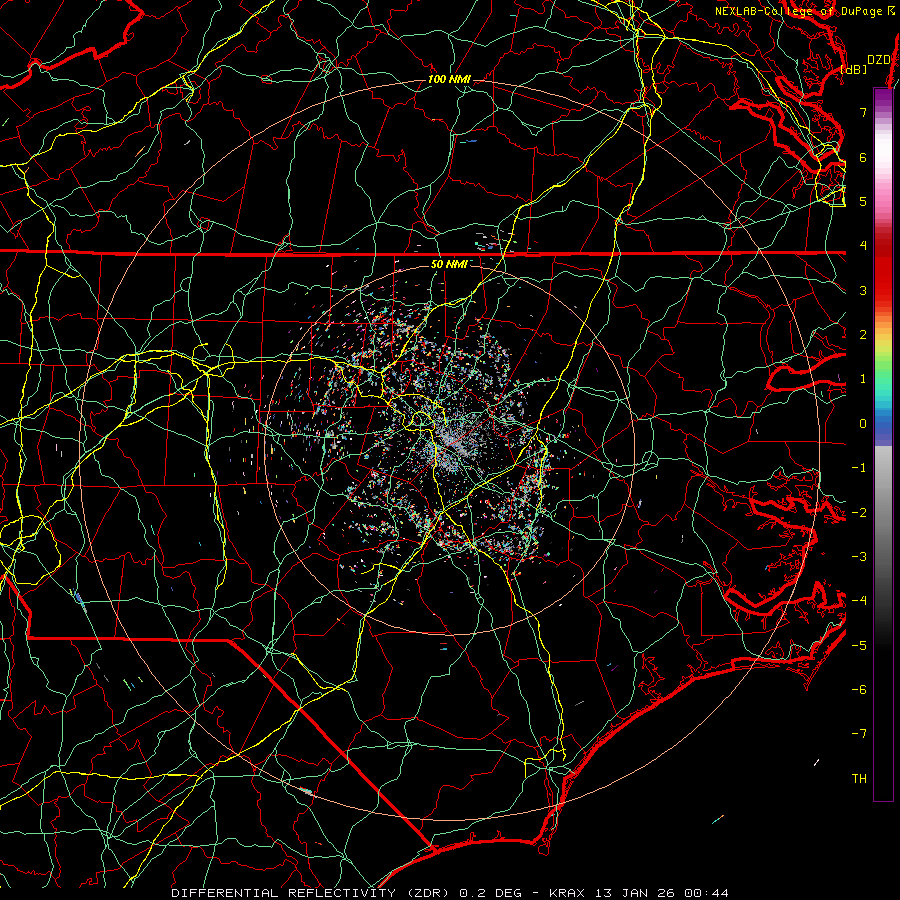Click the 7 value on color scale

[x=863, y=112]
